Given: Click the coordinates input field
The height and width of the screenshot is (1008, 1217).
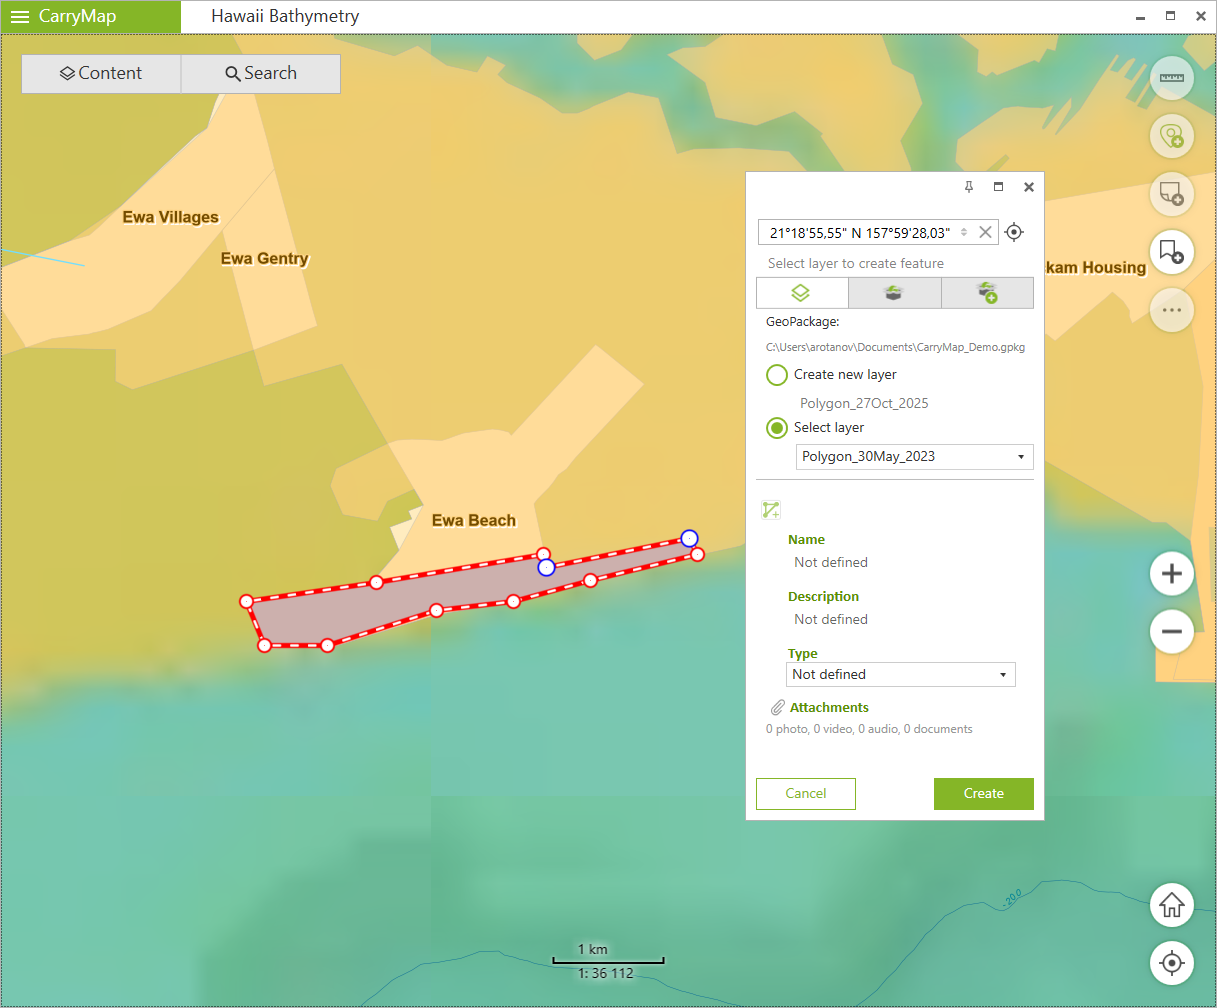Looking at the screenshot, I should click(860, 233).
